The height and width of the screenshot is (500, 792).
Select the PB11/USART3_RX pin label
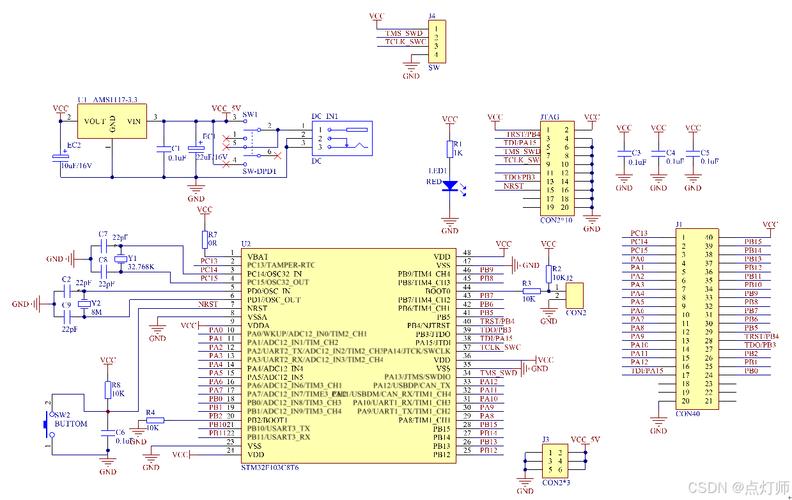[x=279, y=437]
